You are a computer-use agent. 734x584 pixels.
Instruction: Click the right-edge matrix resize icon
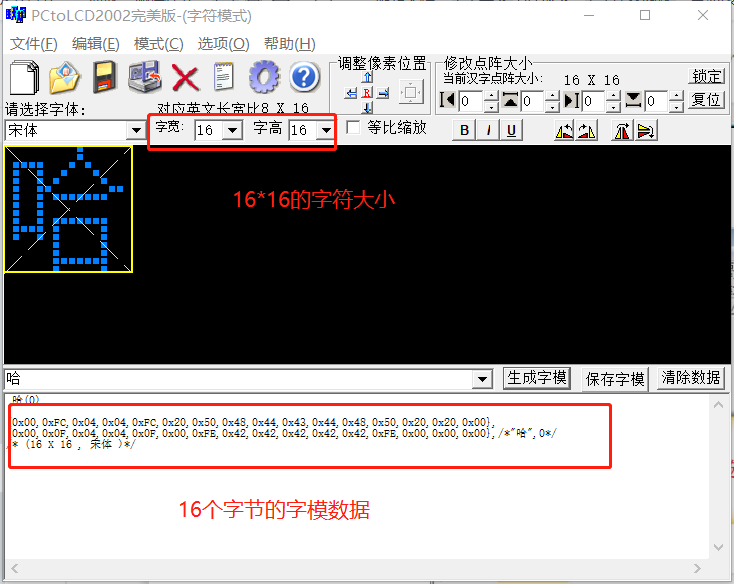[x=572, y=101]
